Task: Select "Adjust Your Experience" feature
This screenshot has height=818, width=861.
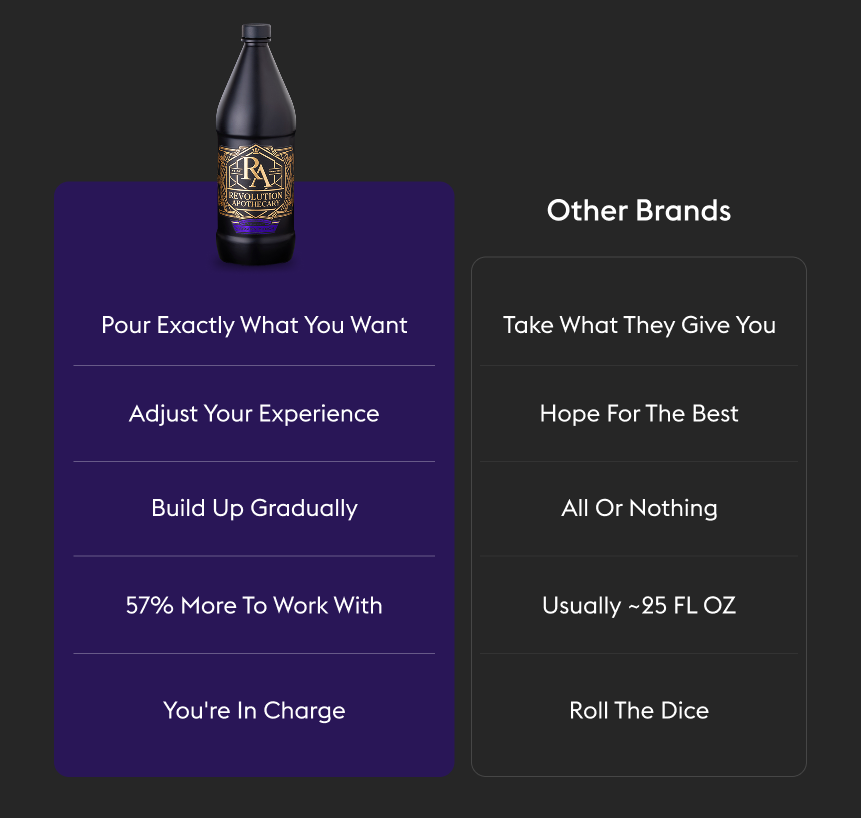Action: click(x=254, y=414)
